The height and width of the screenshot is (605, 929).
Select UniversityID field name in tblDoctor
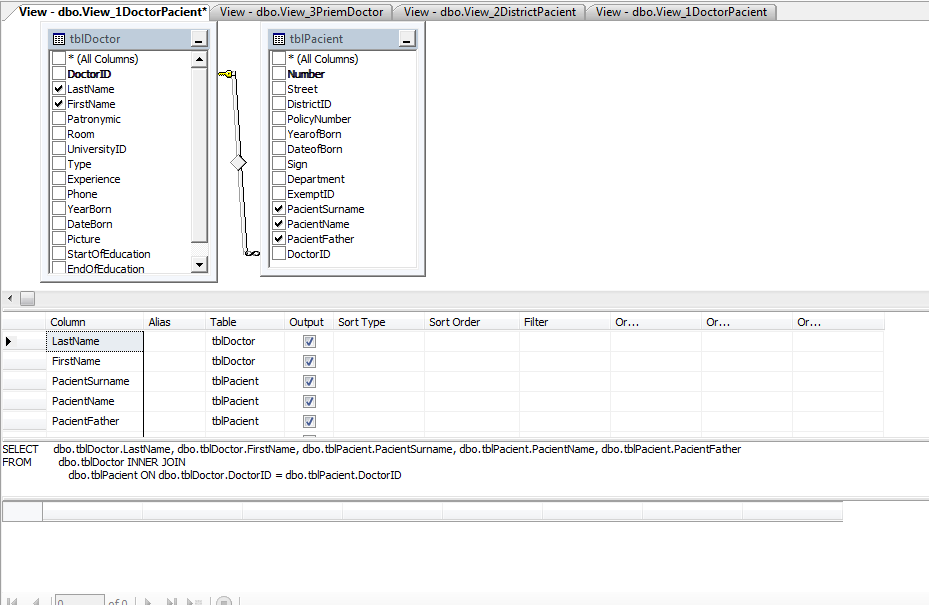pos(97,149)
